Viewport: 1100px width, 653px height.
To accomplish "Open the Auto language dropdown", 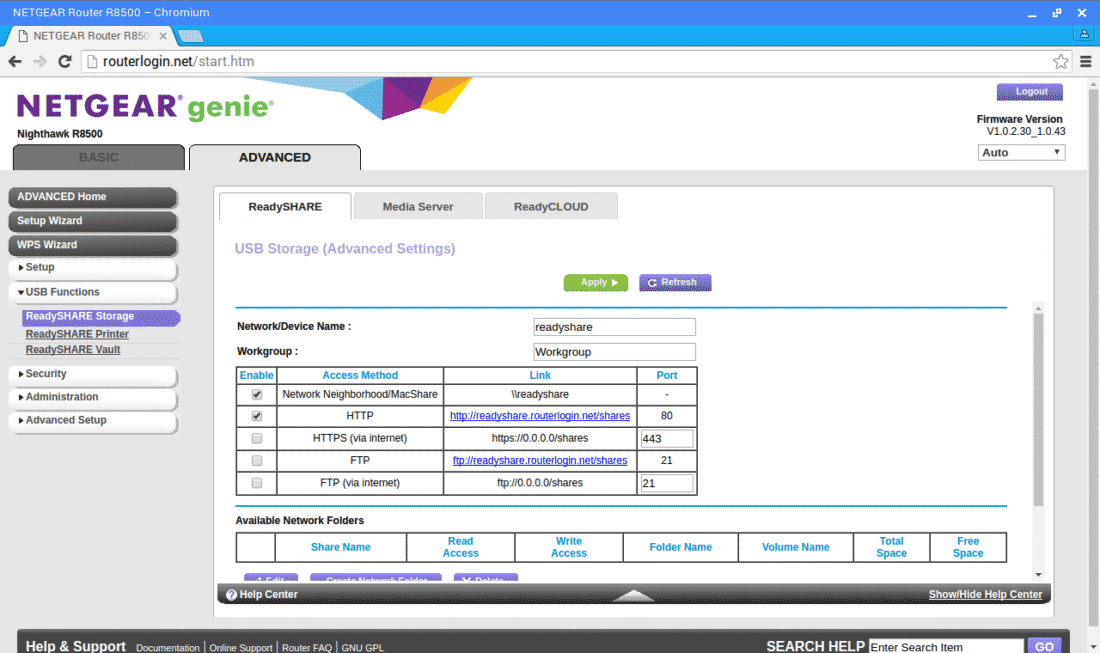I will 1021,152.
